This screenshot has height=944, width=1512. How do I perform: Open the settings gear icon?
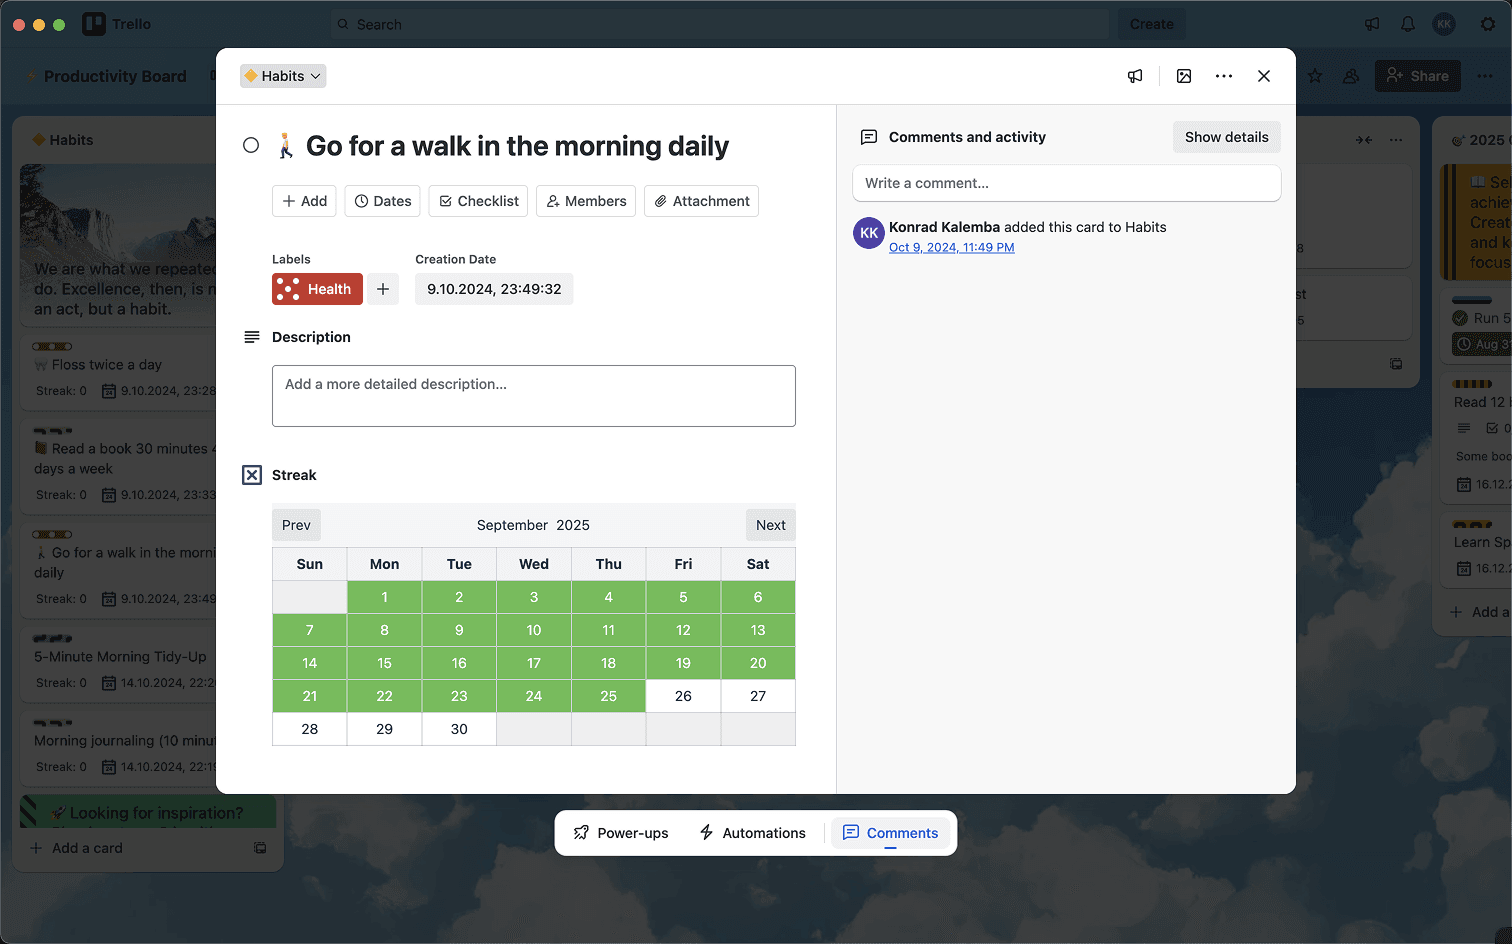point(1488,24)
